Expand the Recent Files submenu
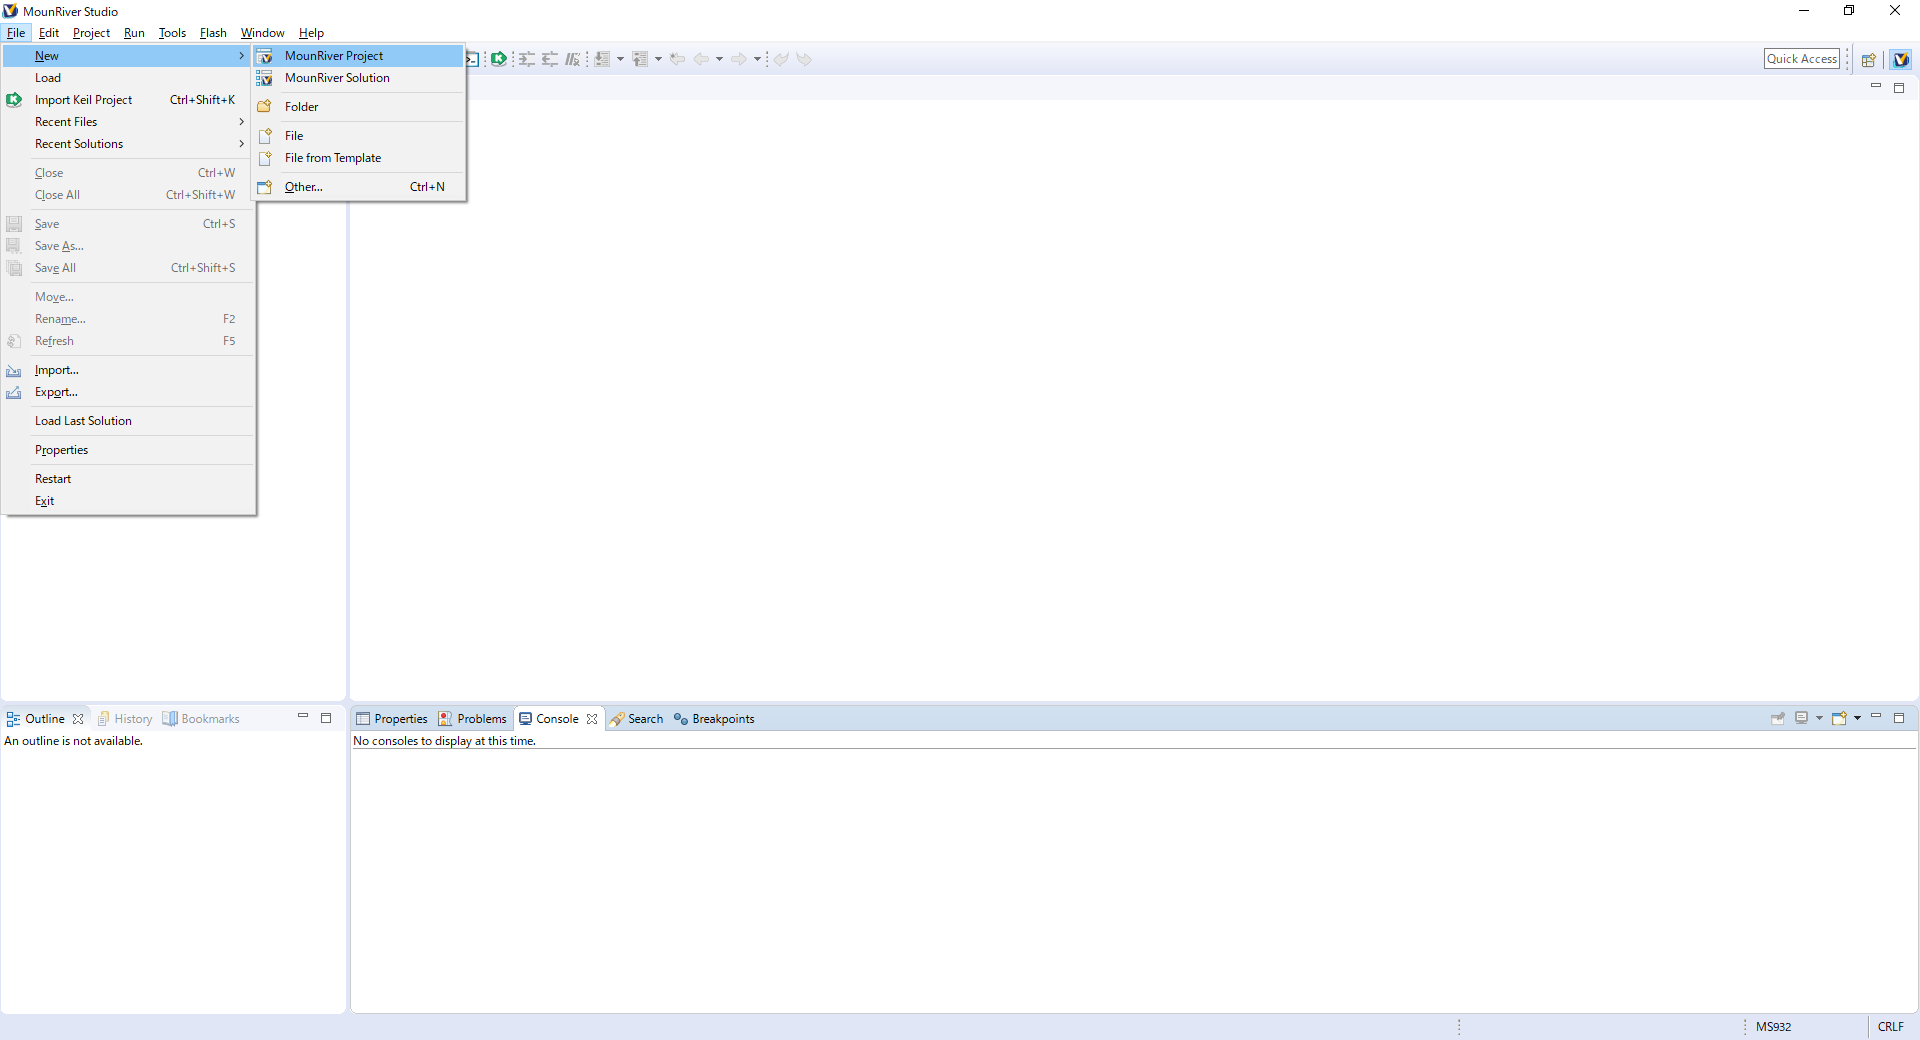 click(x=129, y=122)
